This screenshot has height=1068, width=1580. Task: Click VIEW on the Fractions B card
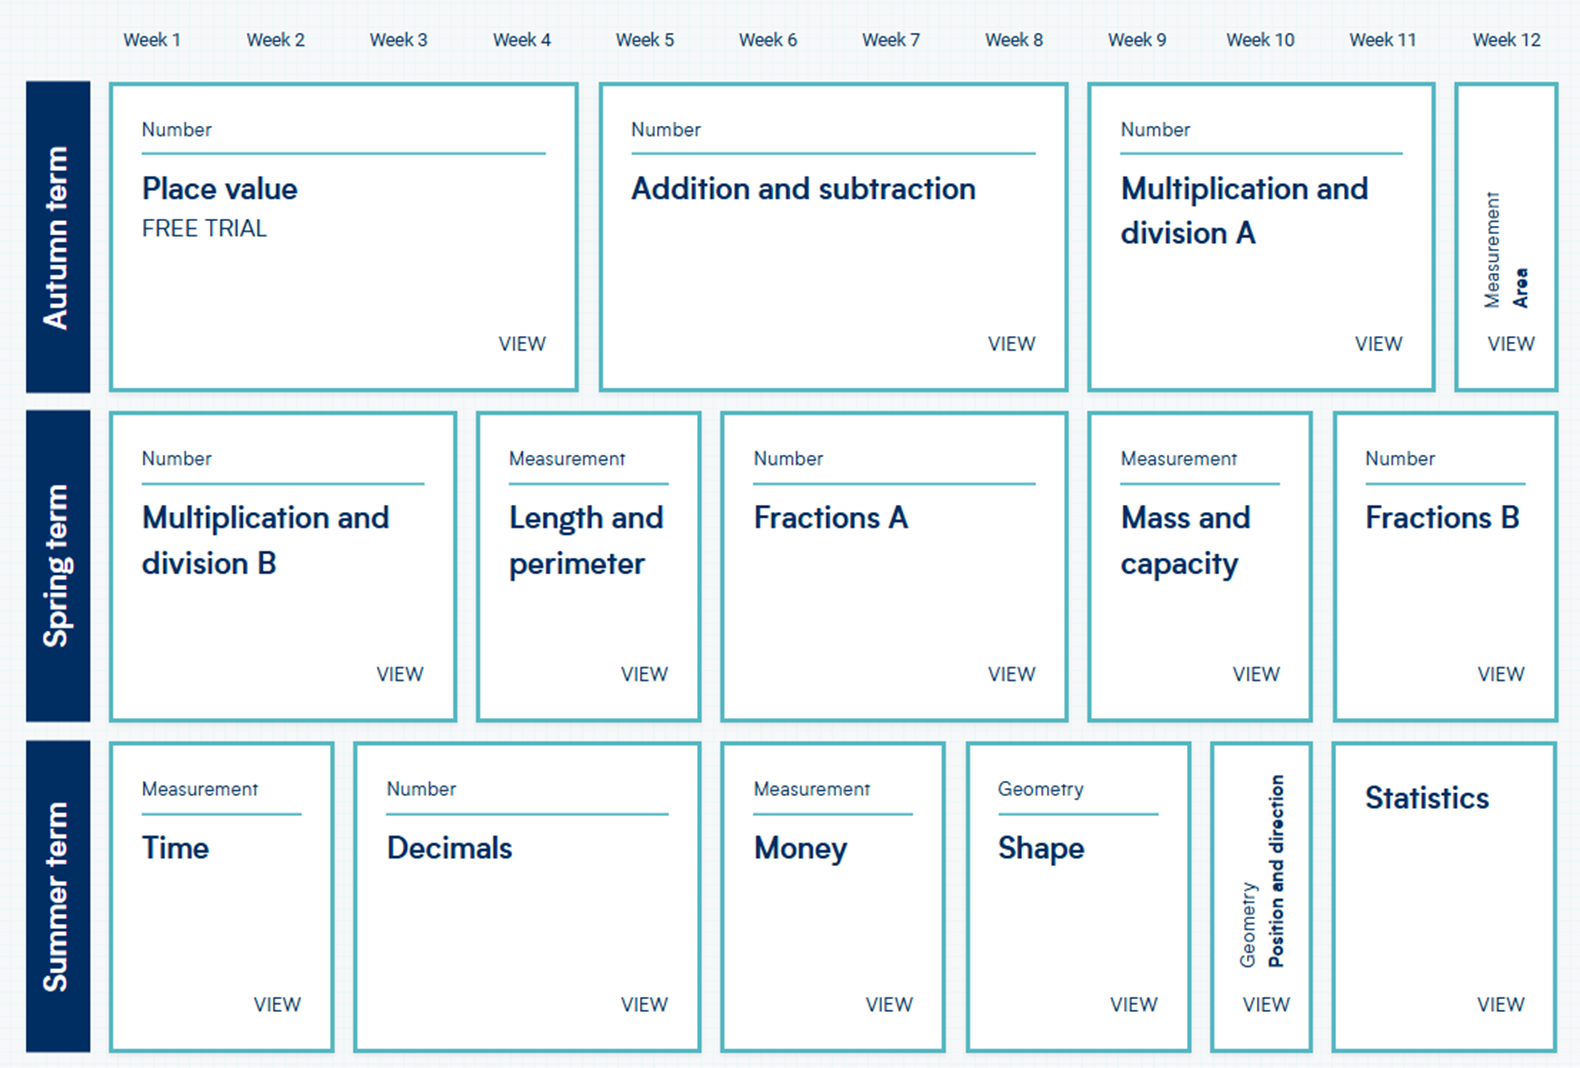(x=1500, y=674)
